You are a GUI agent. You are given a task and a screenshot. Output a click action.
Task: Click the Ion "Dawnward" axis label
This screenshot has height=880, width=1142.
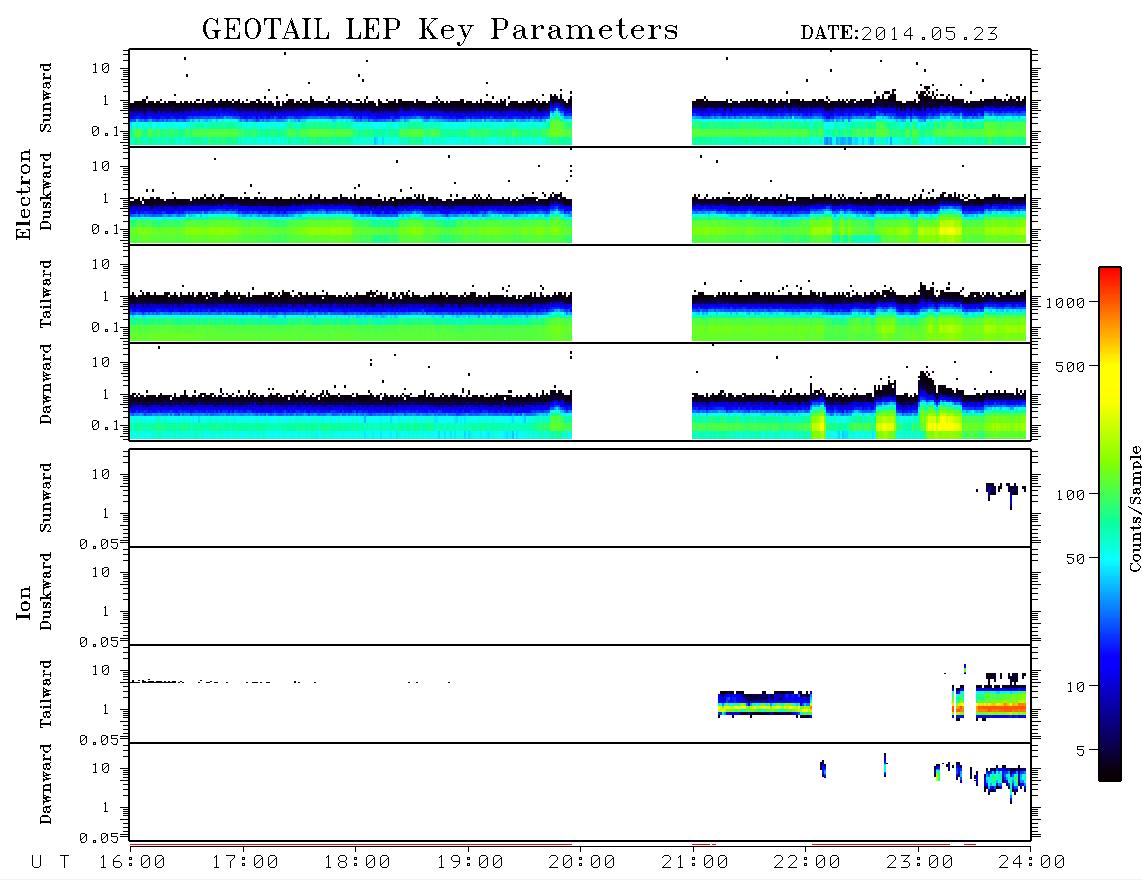pos(46,784)
